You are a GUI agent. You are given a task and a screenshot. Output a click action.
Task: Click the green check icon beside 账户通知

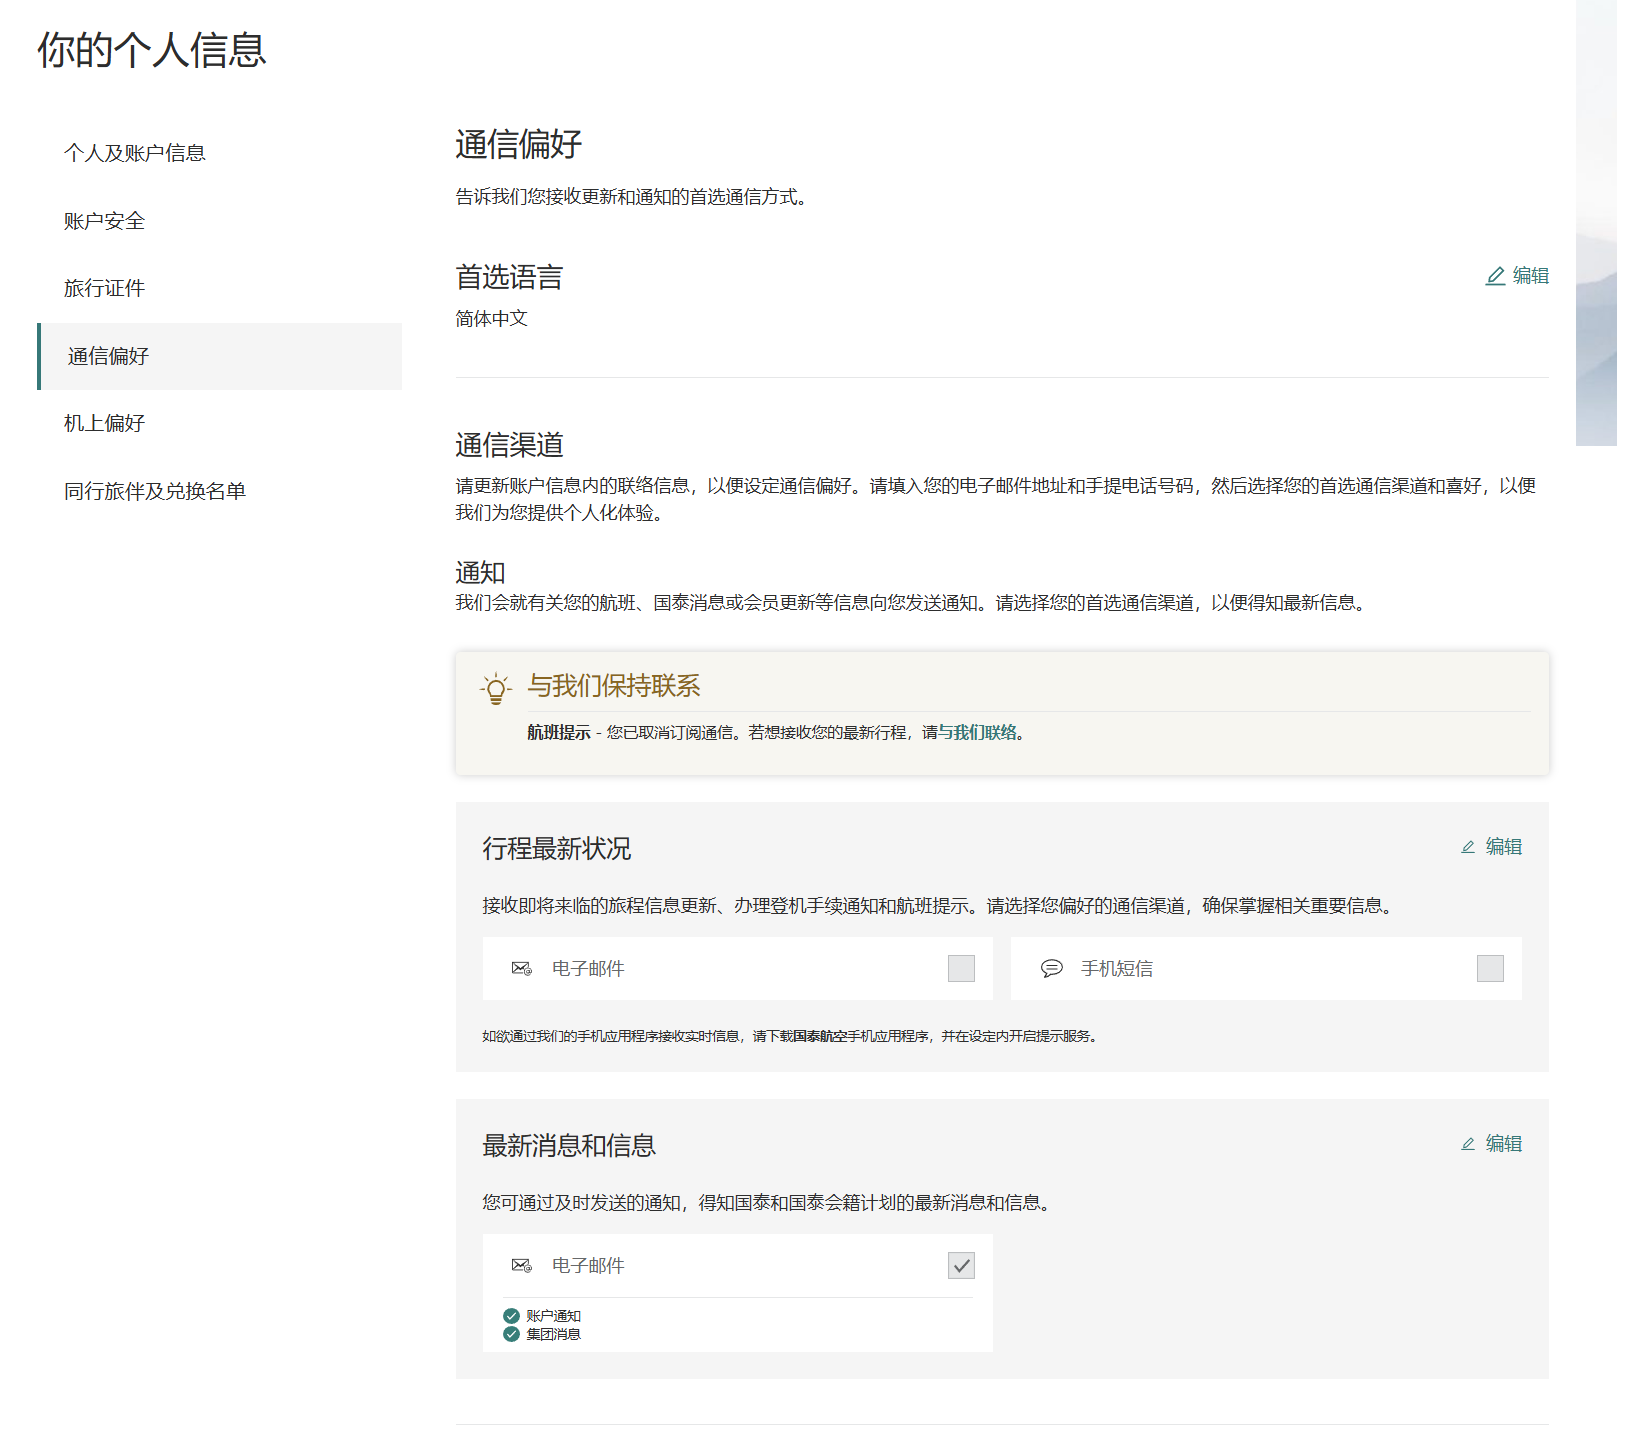[510, 1316]
